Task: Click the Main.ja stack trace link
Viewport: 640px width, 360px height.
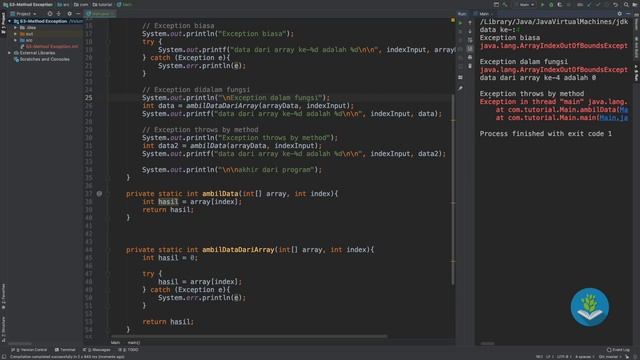Action: click(x=613, y=118)
